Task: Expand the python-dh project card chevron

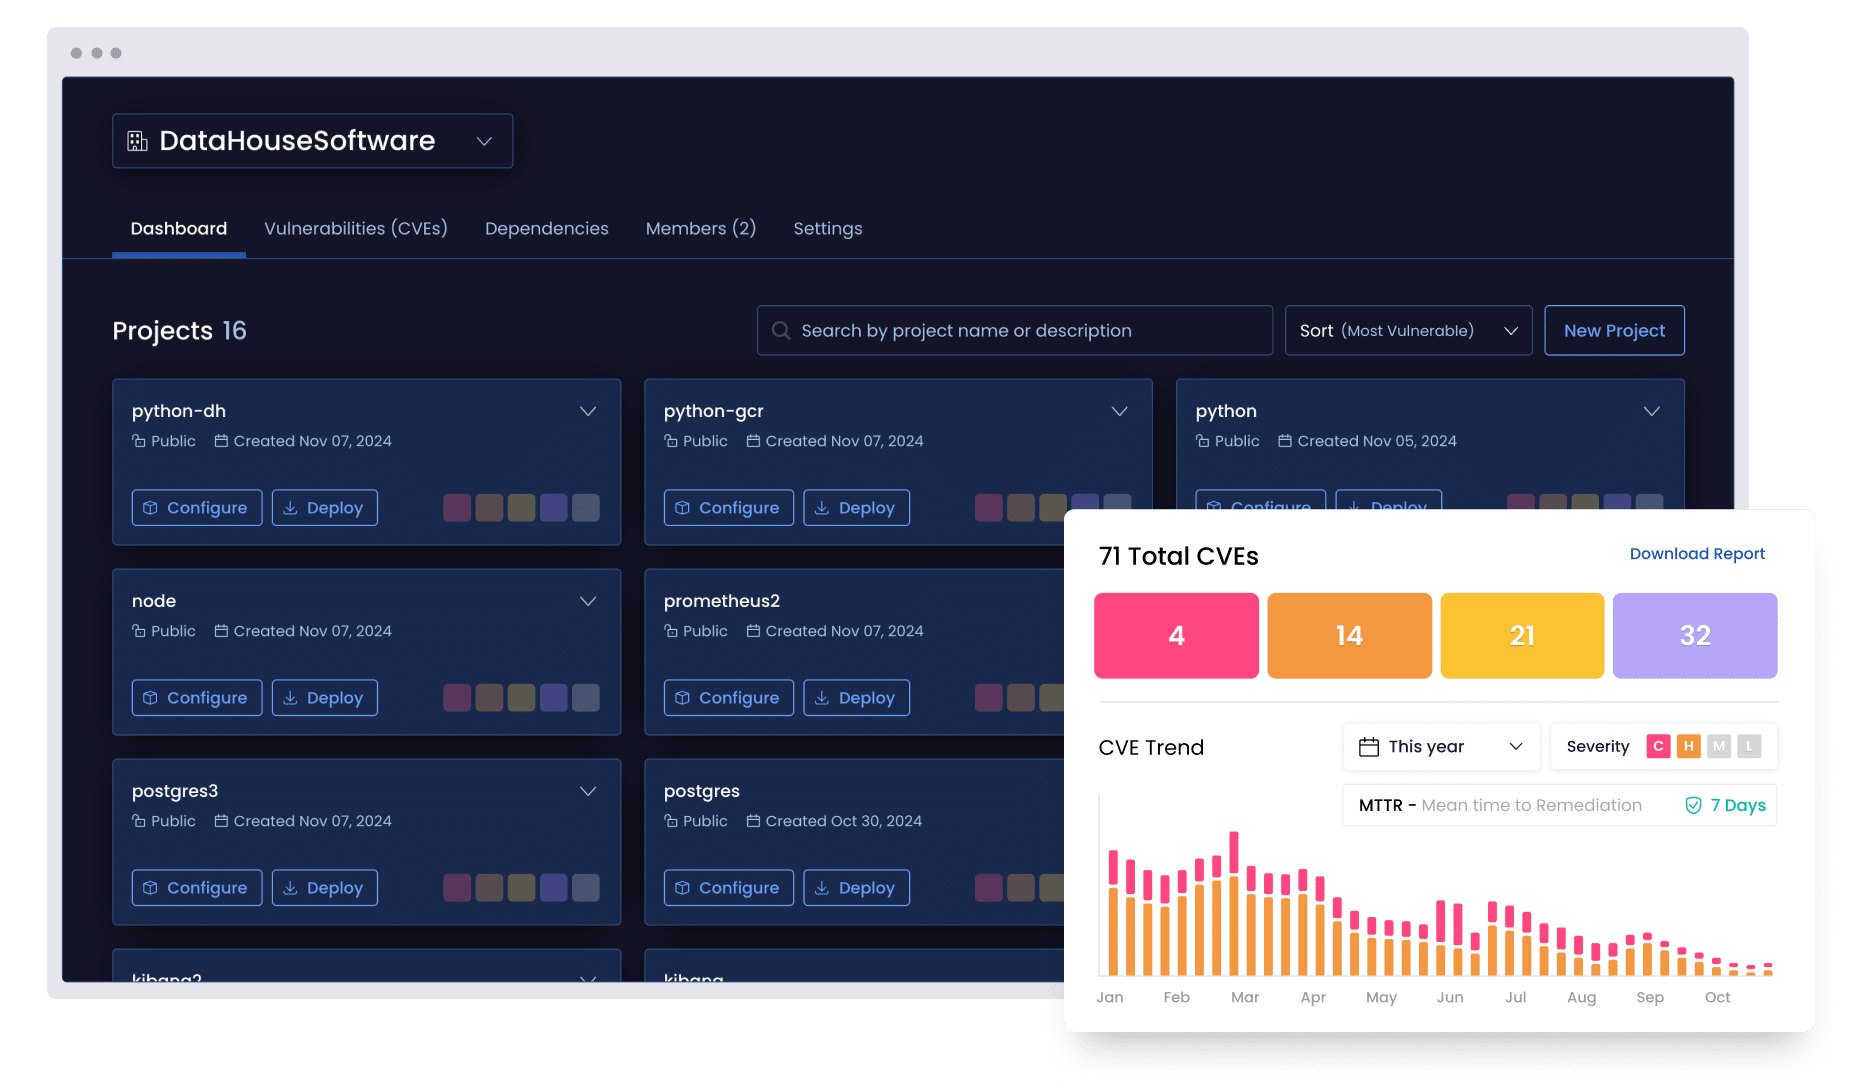Action: coord(588,412)
